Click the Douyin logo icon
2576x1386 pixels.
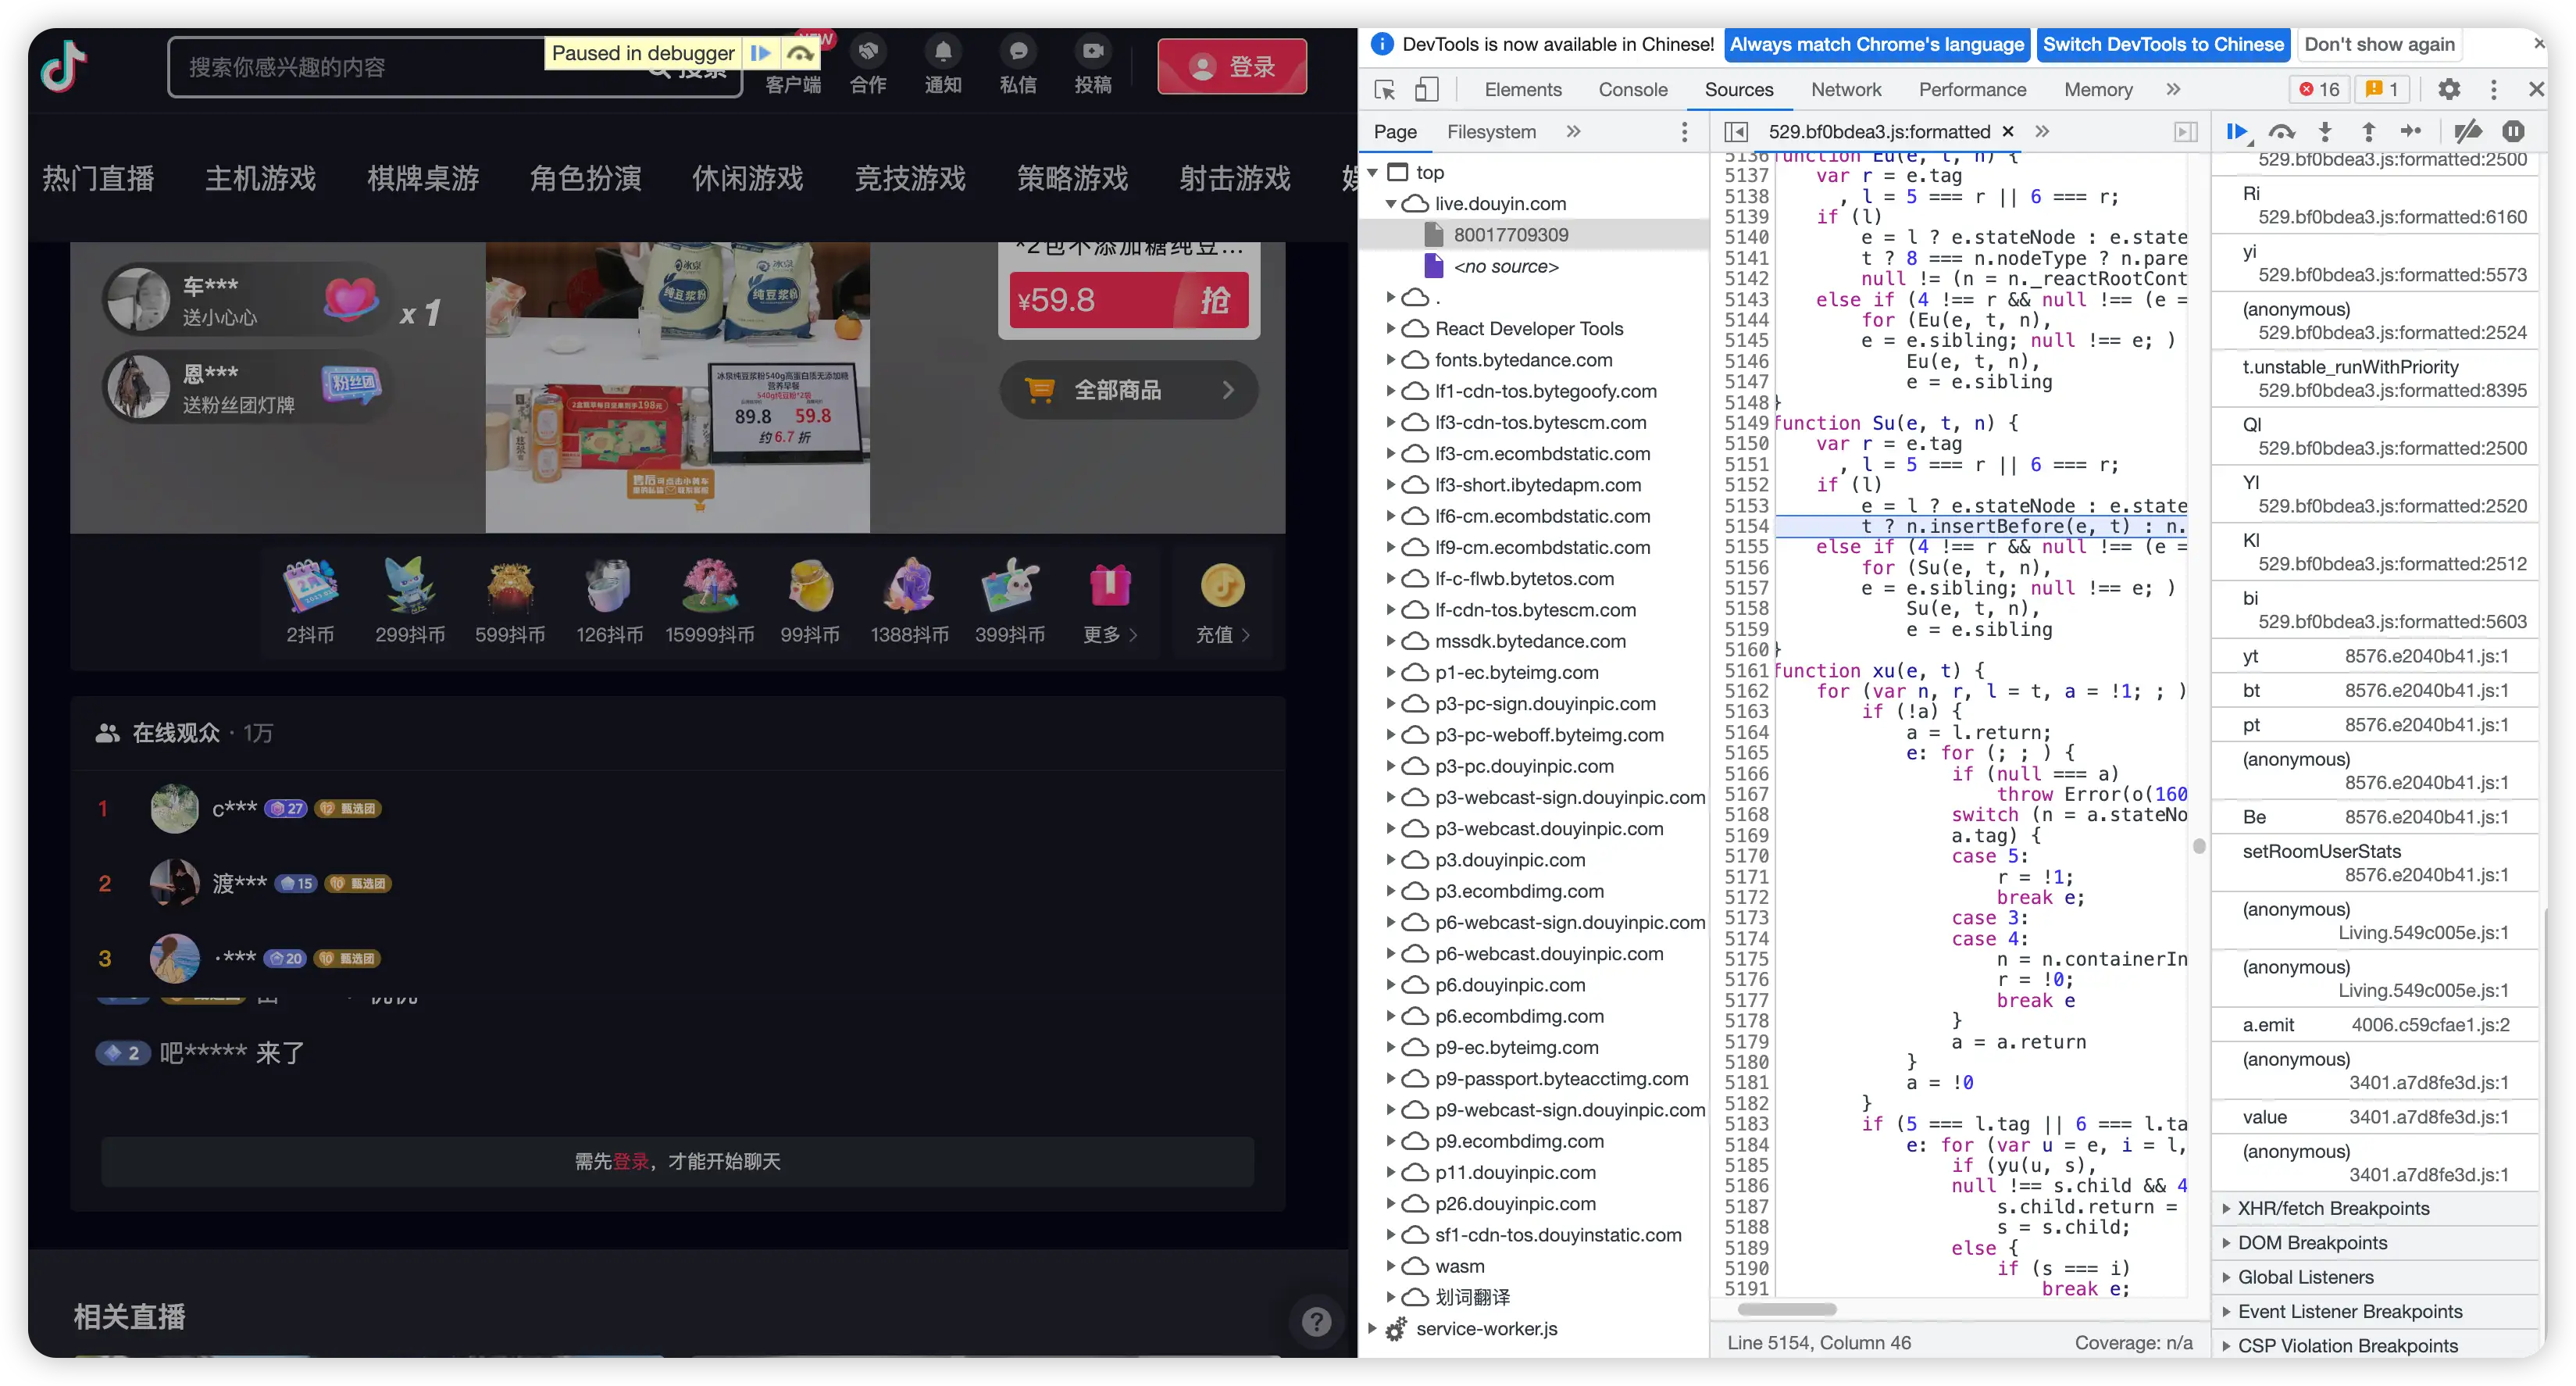(x=64, y=66)
